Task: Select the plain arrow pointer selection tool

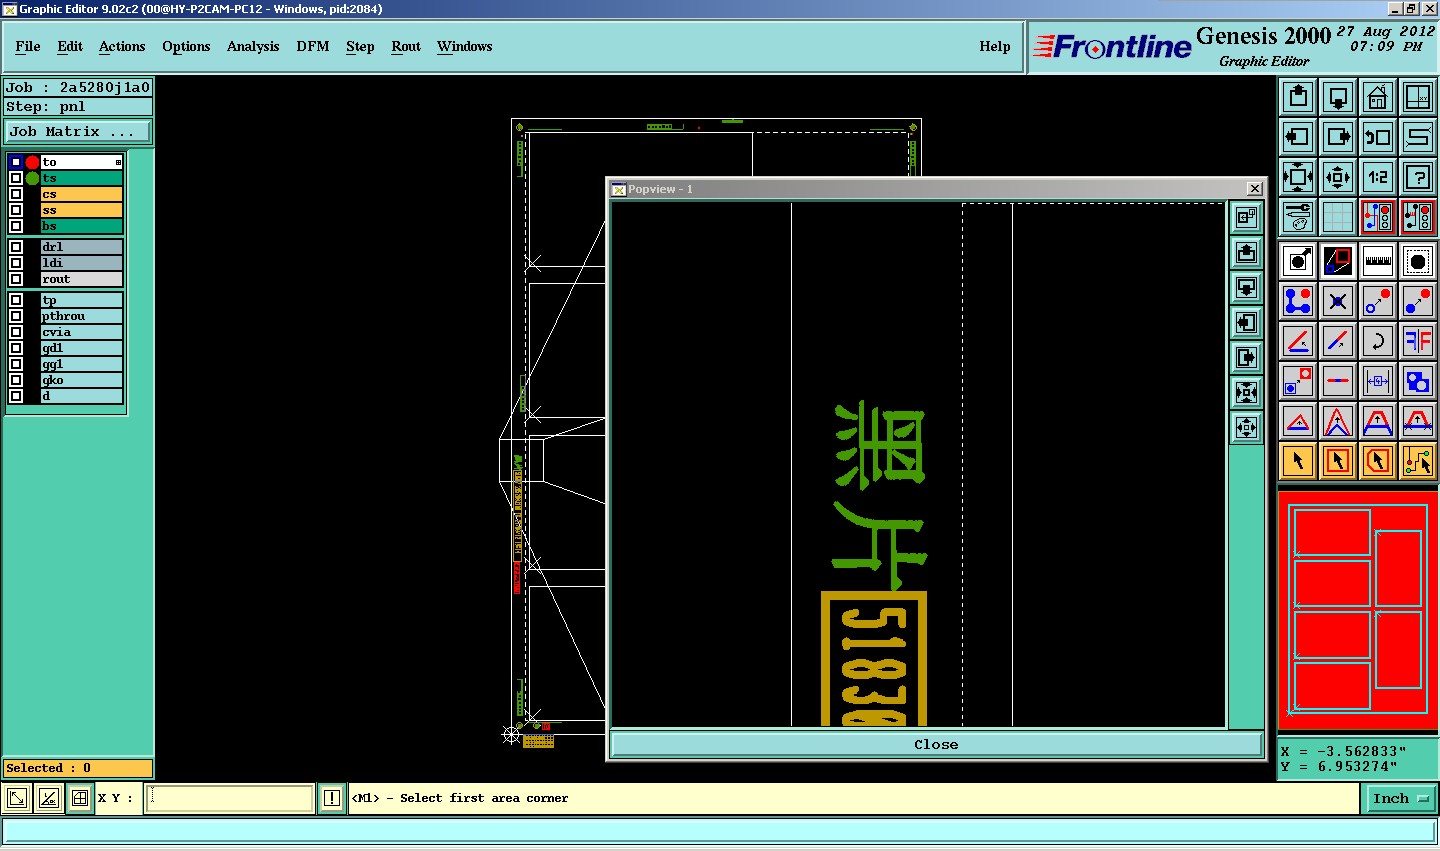Action: point(1298,461)
